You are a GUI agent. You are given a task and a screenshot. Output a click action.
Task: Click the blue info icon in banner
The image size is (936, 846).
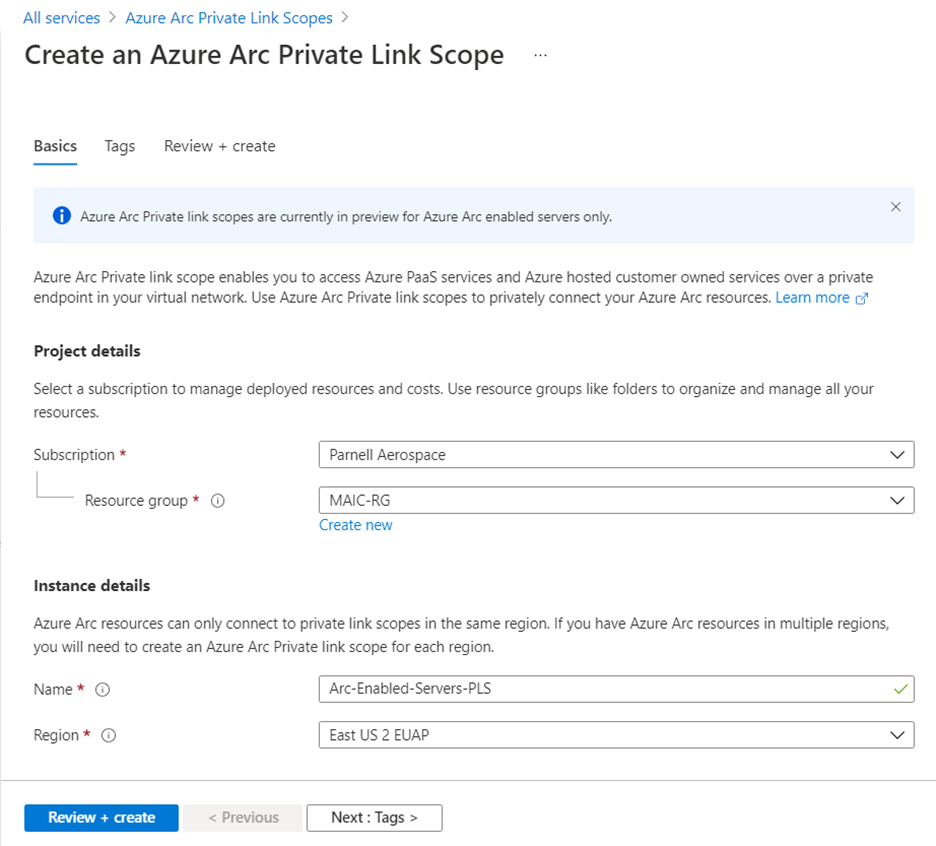click(x=62, y=215)
